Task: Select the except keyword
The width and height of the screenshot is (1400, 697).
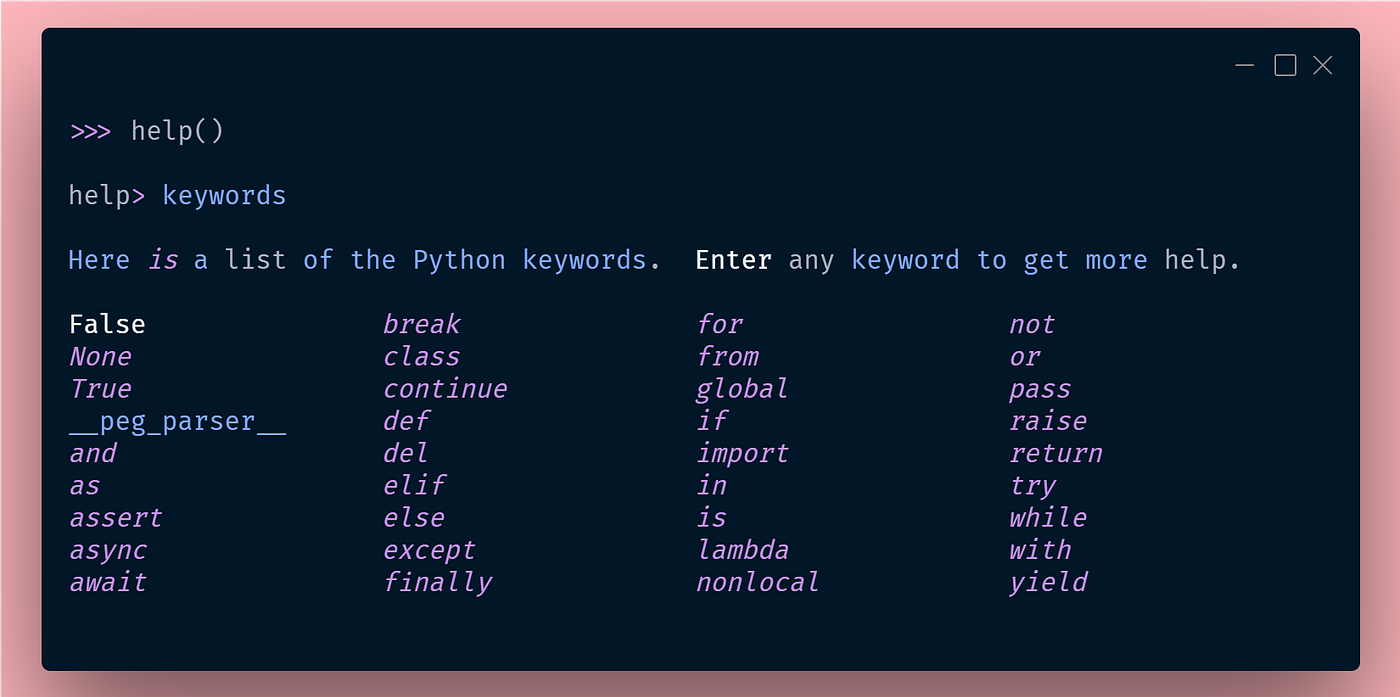Action: pos(430,550)
